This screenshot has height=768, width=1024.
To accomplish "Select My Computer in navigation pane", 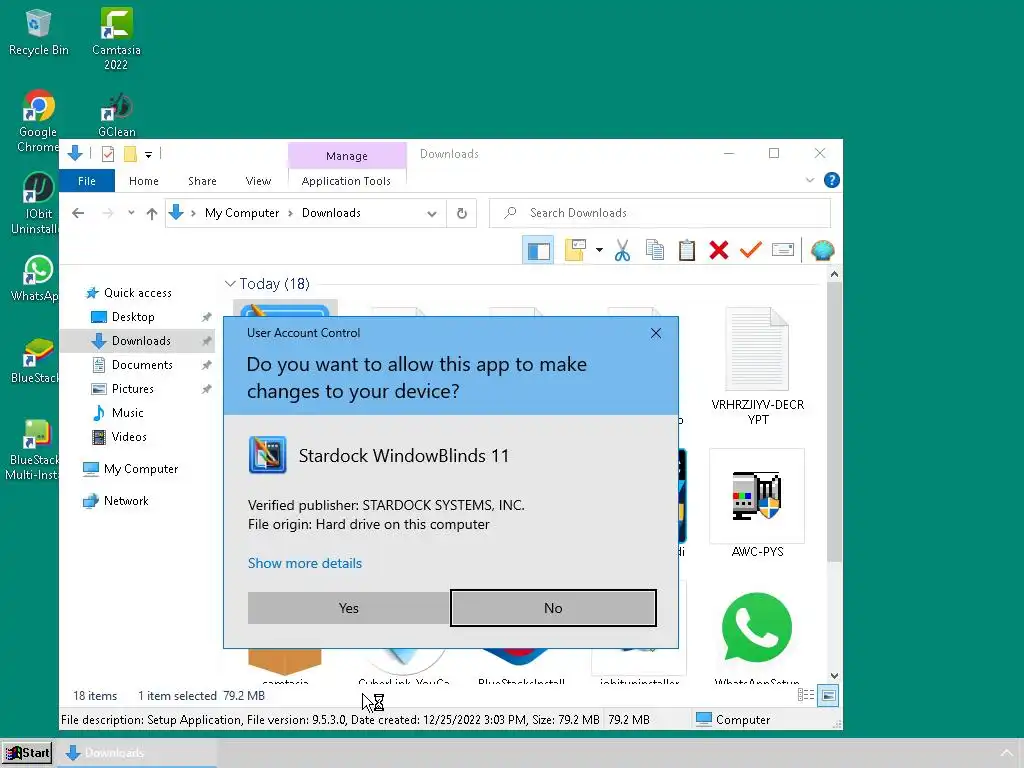I will 140,469.
